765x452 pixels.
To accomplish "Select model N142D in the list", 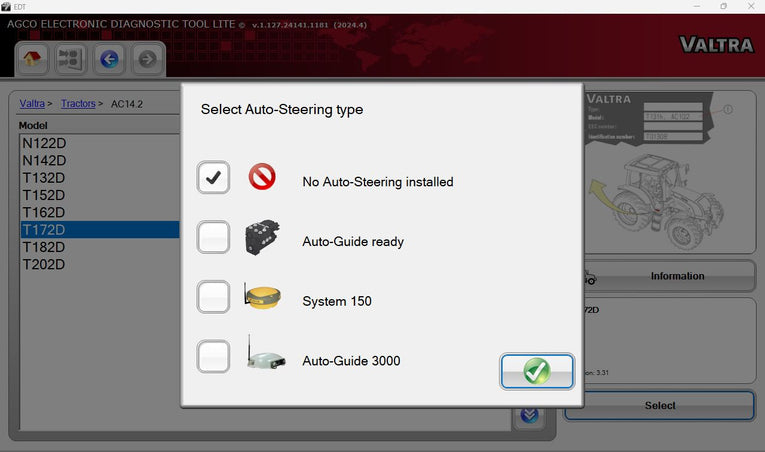I will pos(44,160).
